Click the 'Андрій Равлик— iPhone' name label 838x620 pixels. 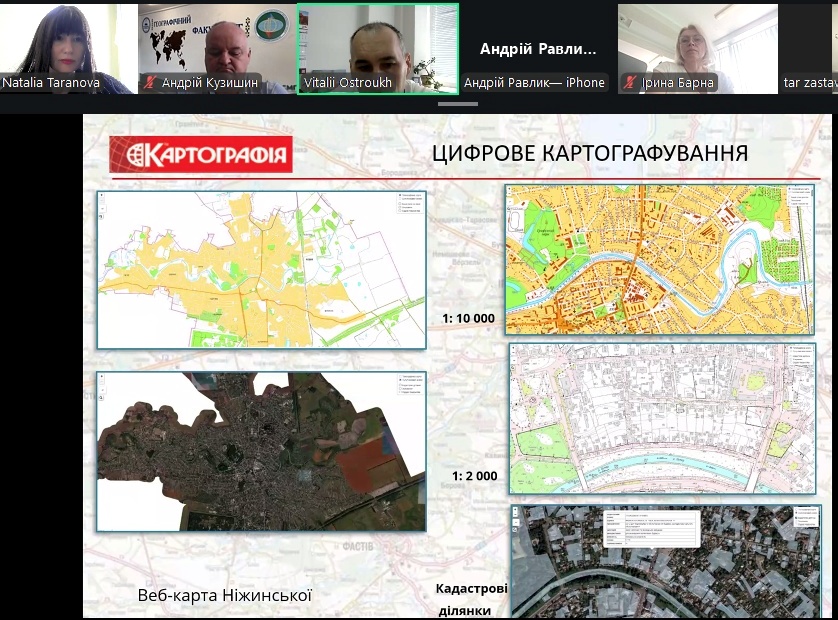[534, 83]
